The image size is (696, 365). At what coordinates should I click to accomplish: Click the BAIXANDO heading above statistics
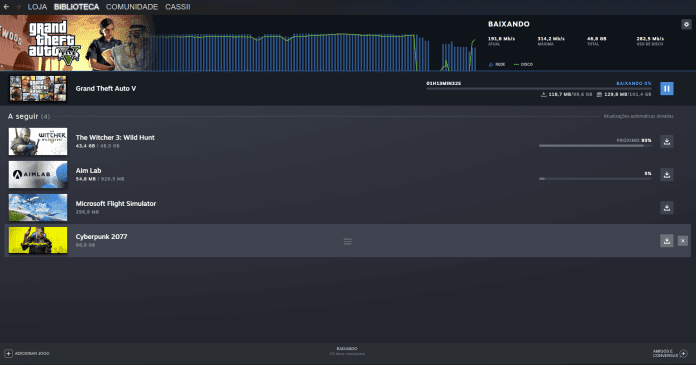[509, 24]
